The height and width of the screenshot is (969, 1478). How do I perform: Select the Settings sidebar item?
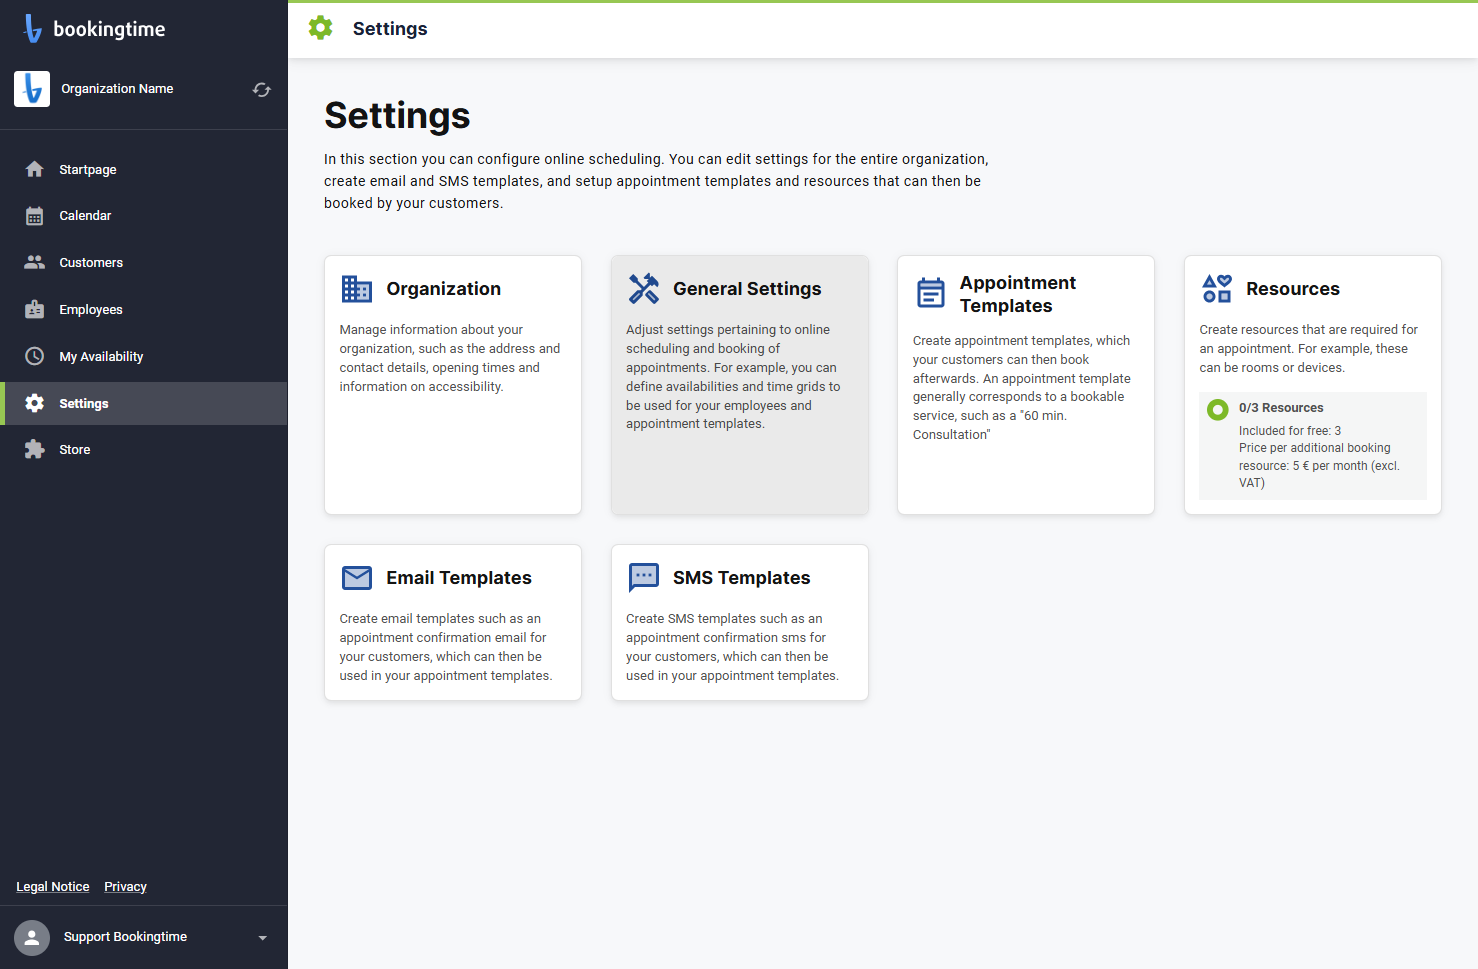coord(144,403)
